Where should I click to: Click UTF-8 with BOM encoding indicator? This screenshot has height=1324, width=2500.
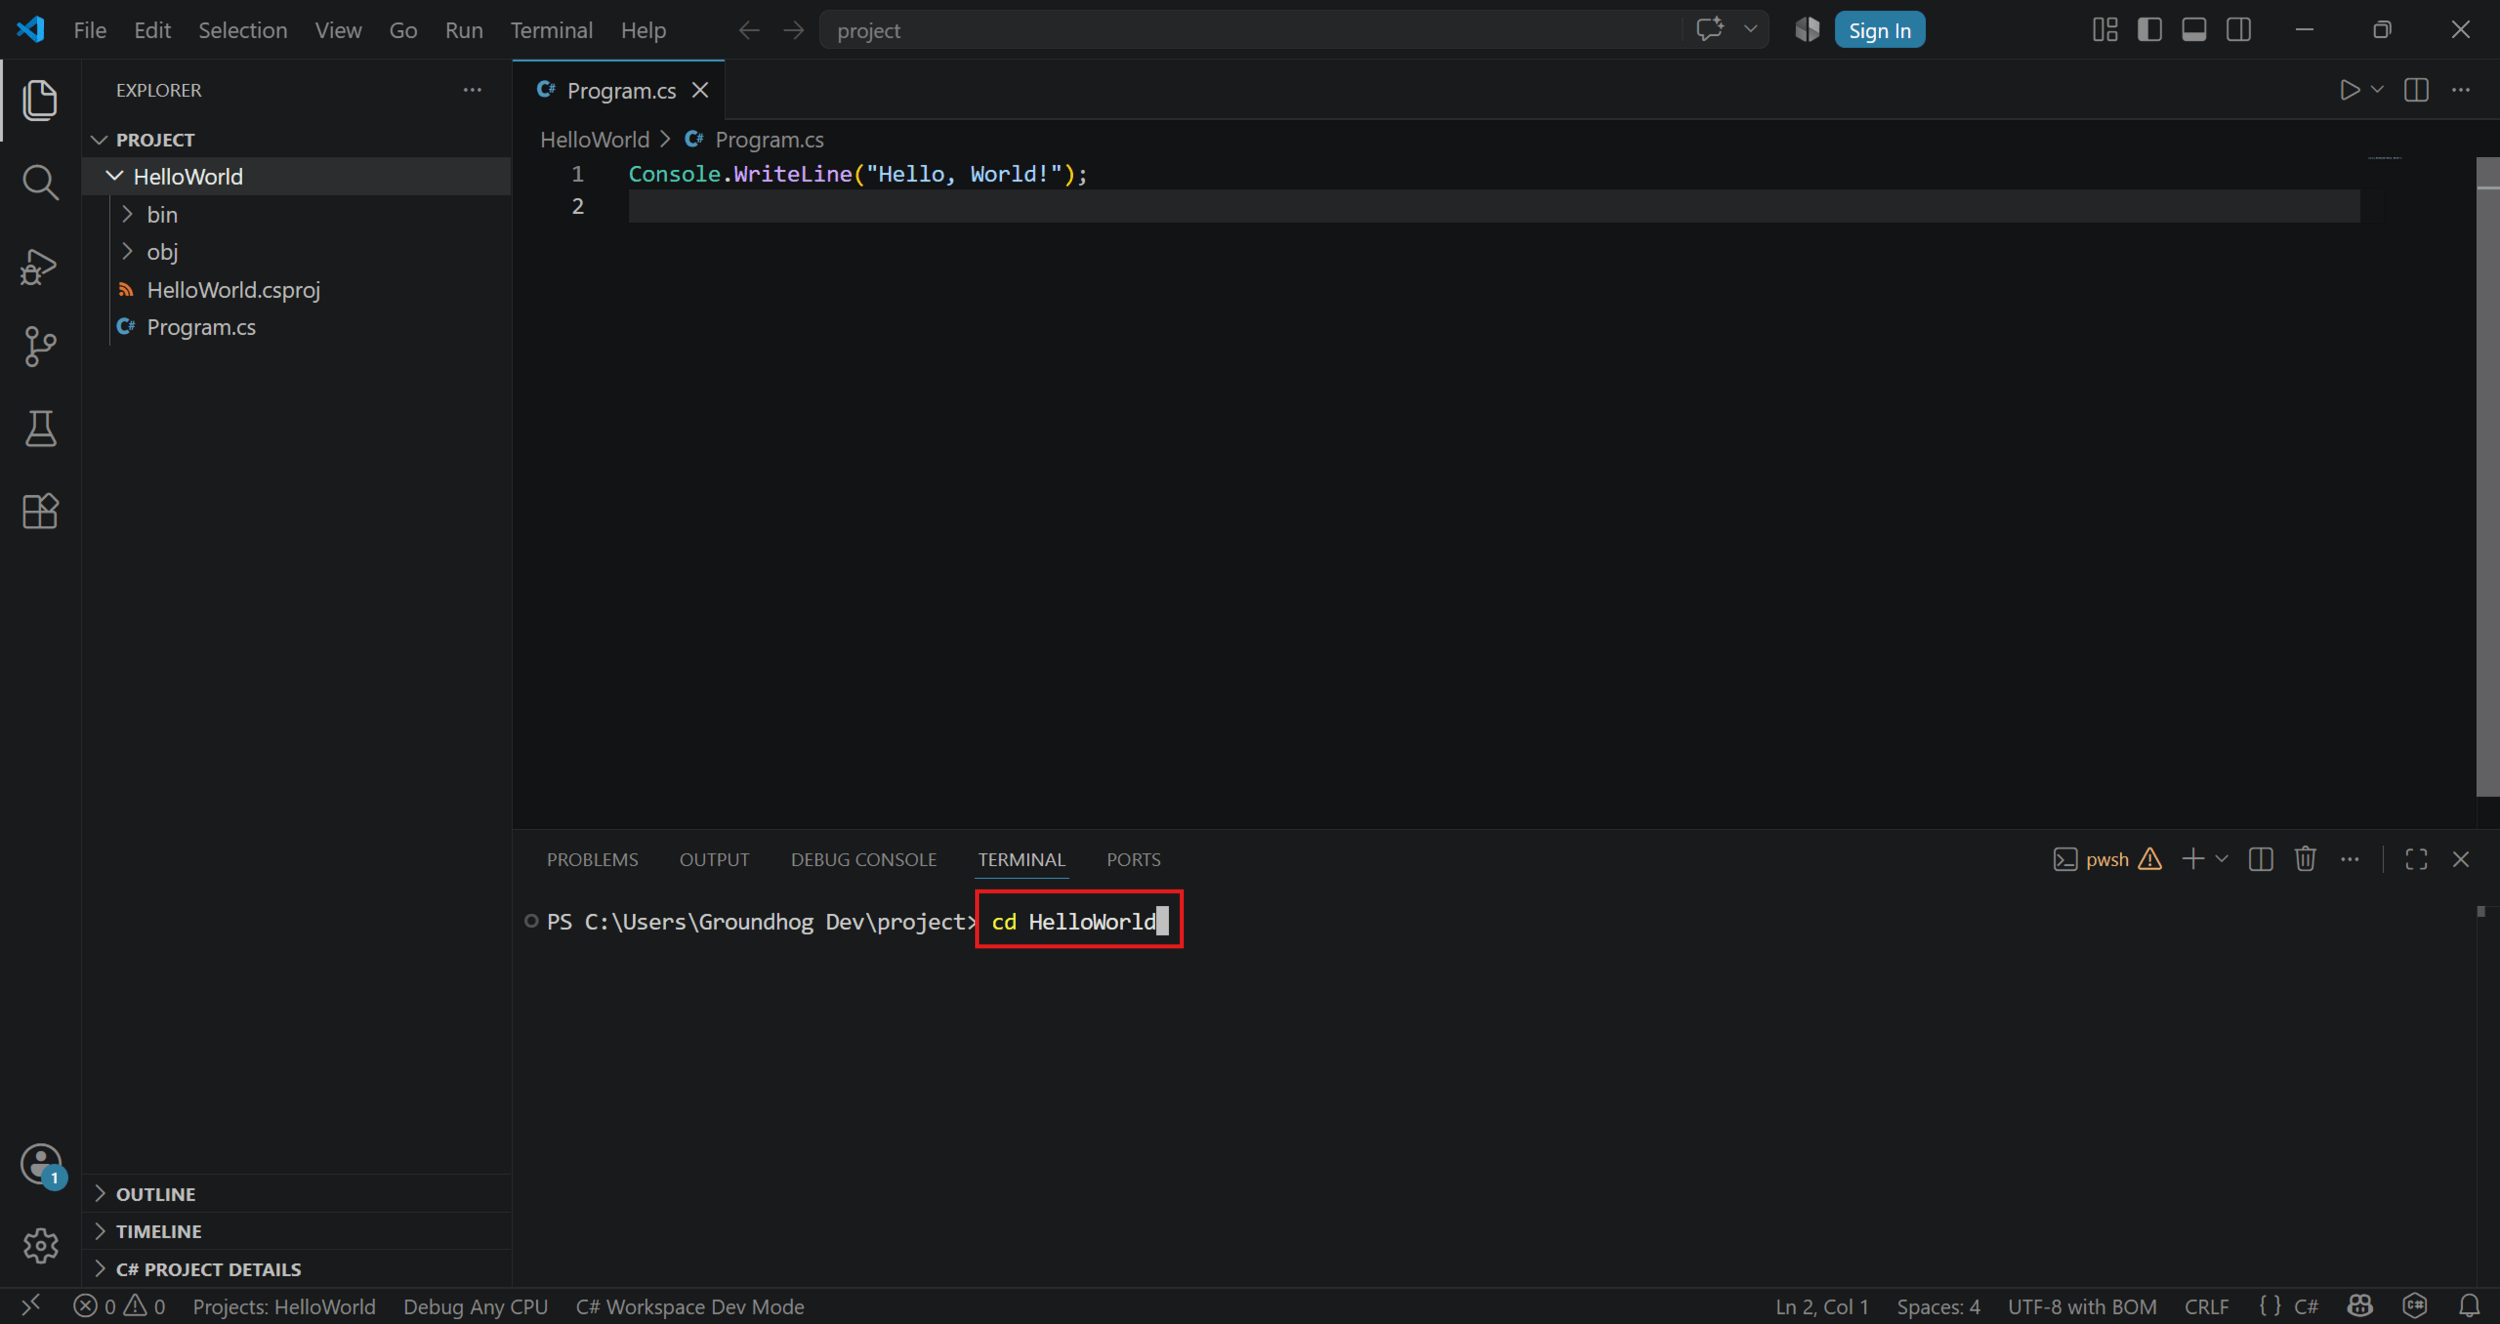click(x=2082, y=1306)
